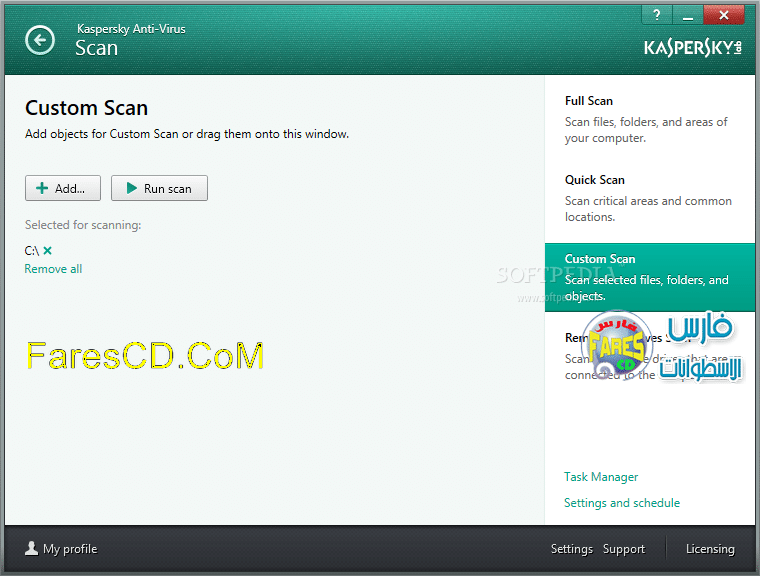Select the Full Scan option

pyautogui.click(x=649, y=119)
